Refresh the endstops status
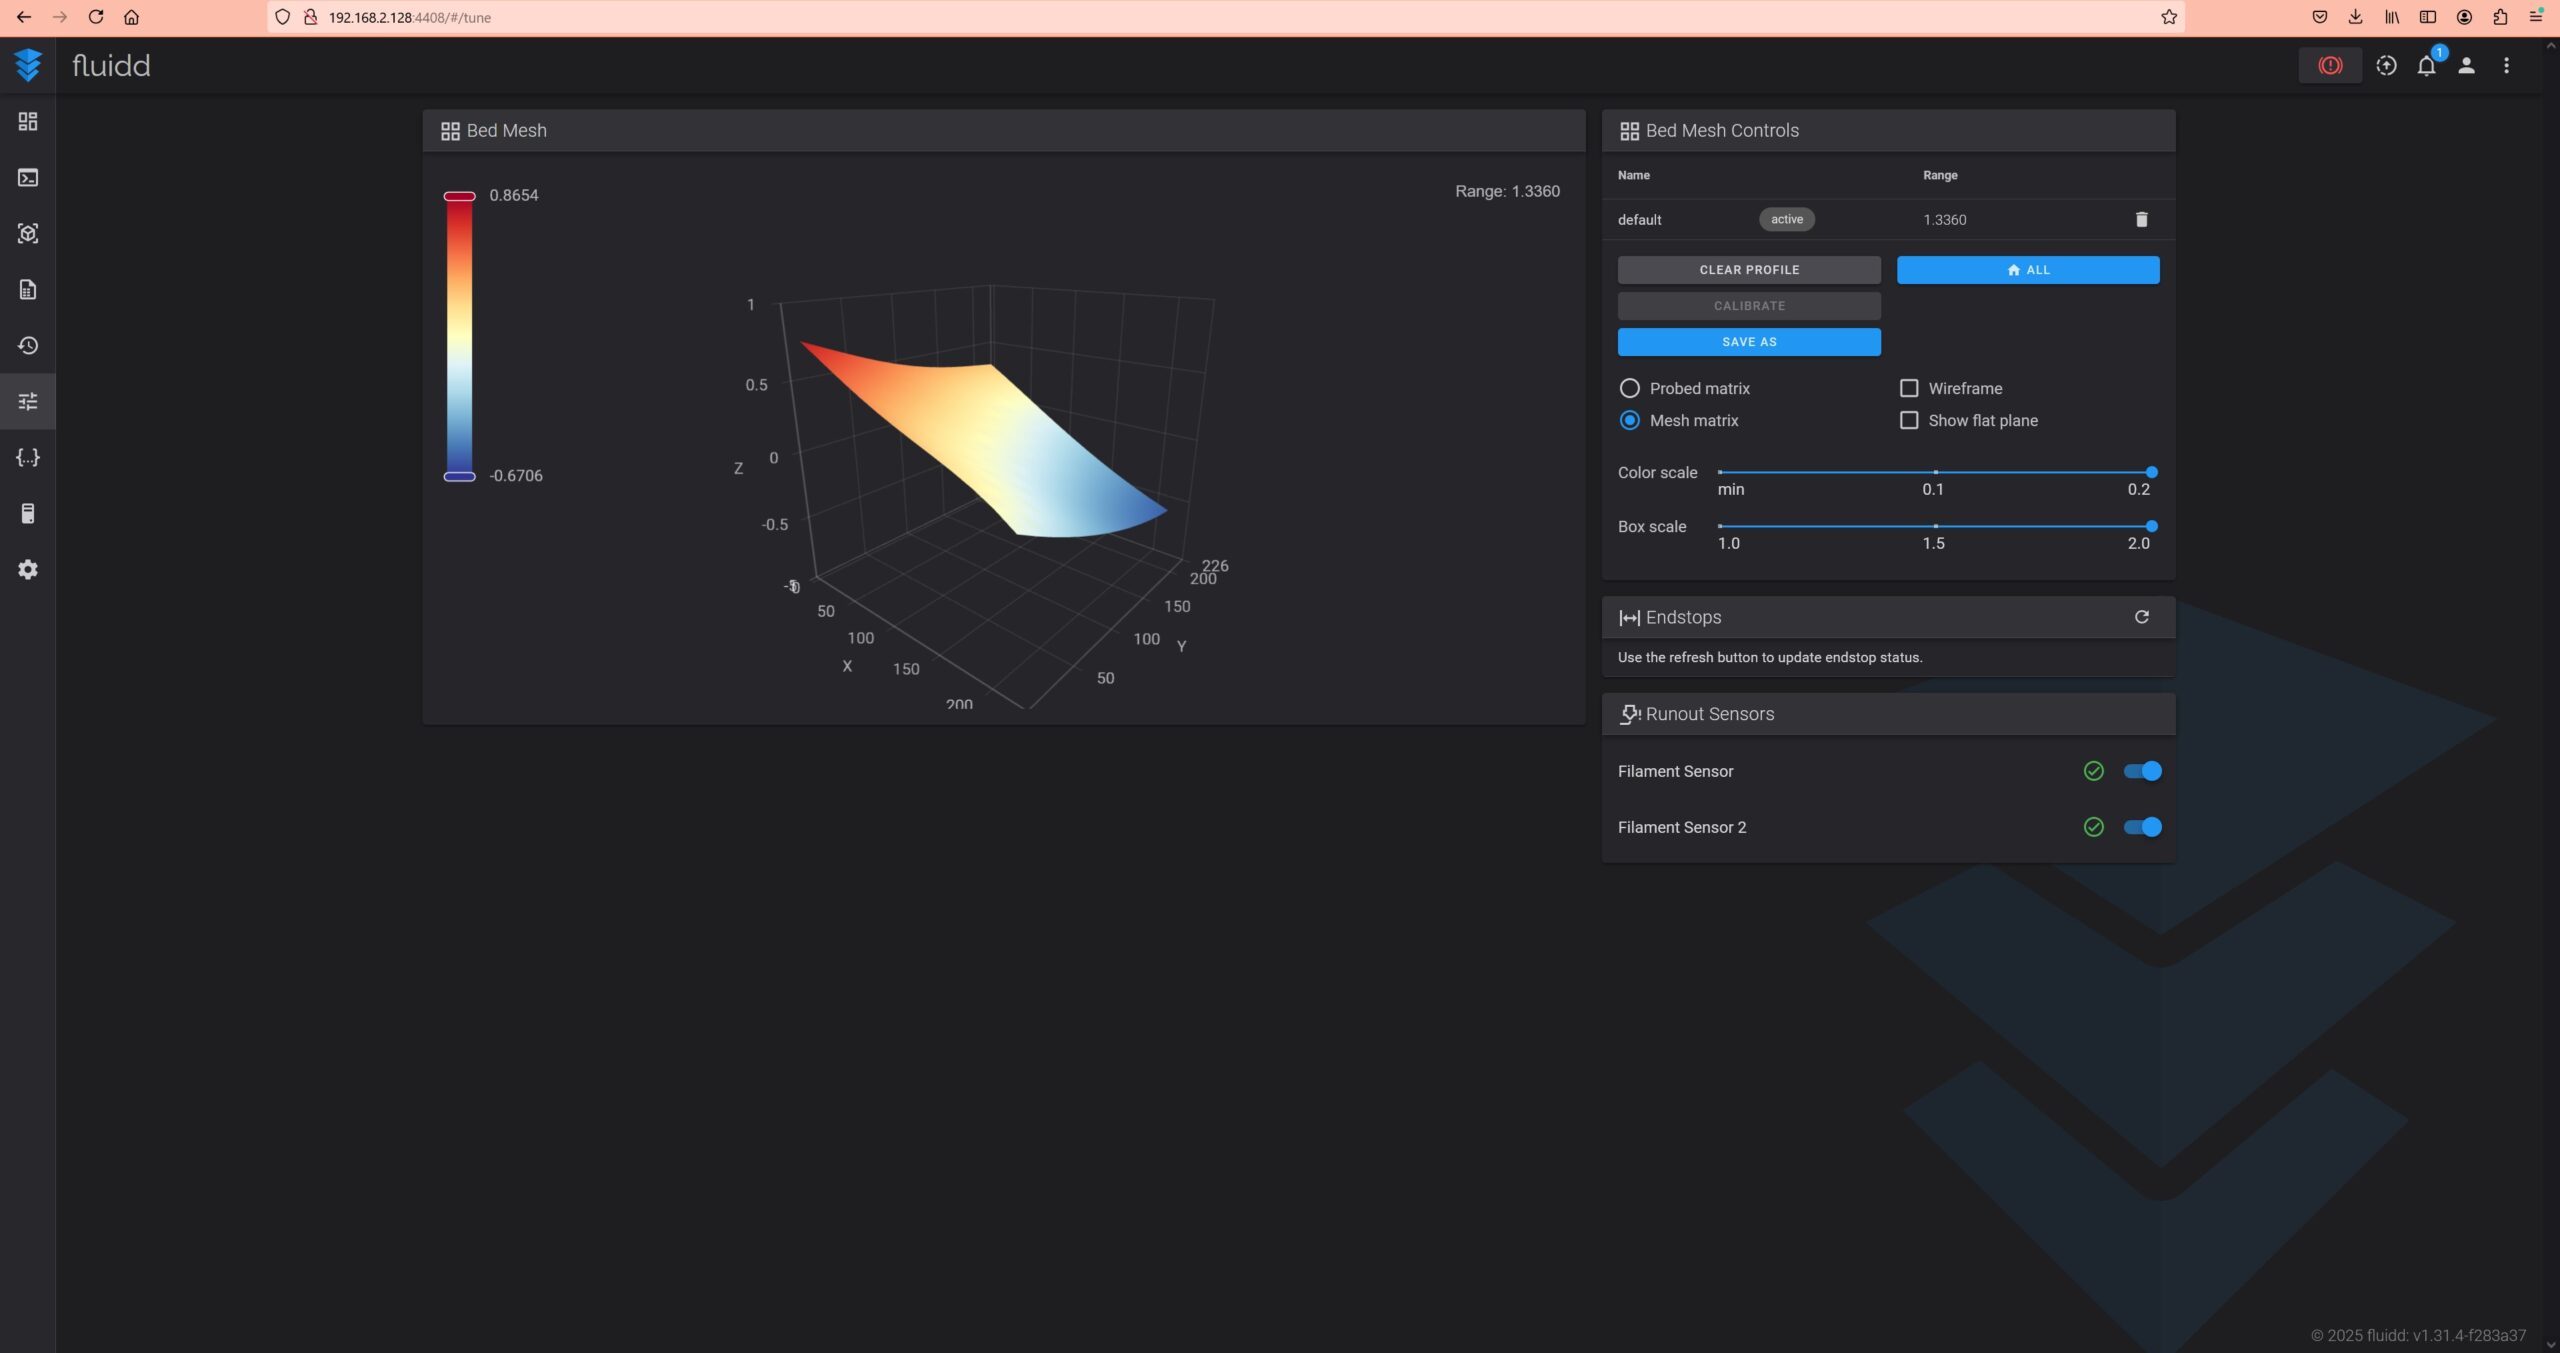Screen dimensions: 2560x1353 [2141, 617]
